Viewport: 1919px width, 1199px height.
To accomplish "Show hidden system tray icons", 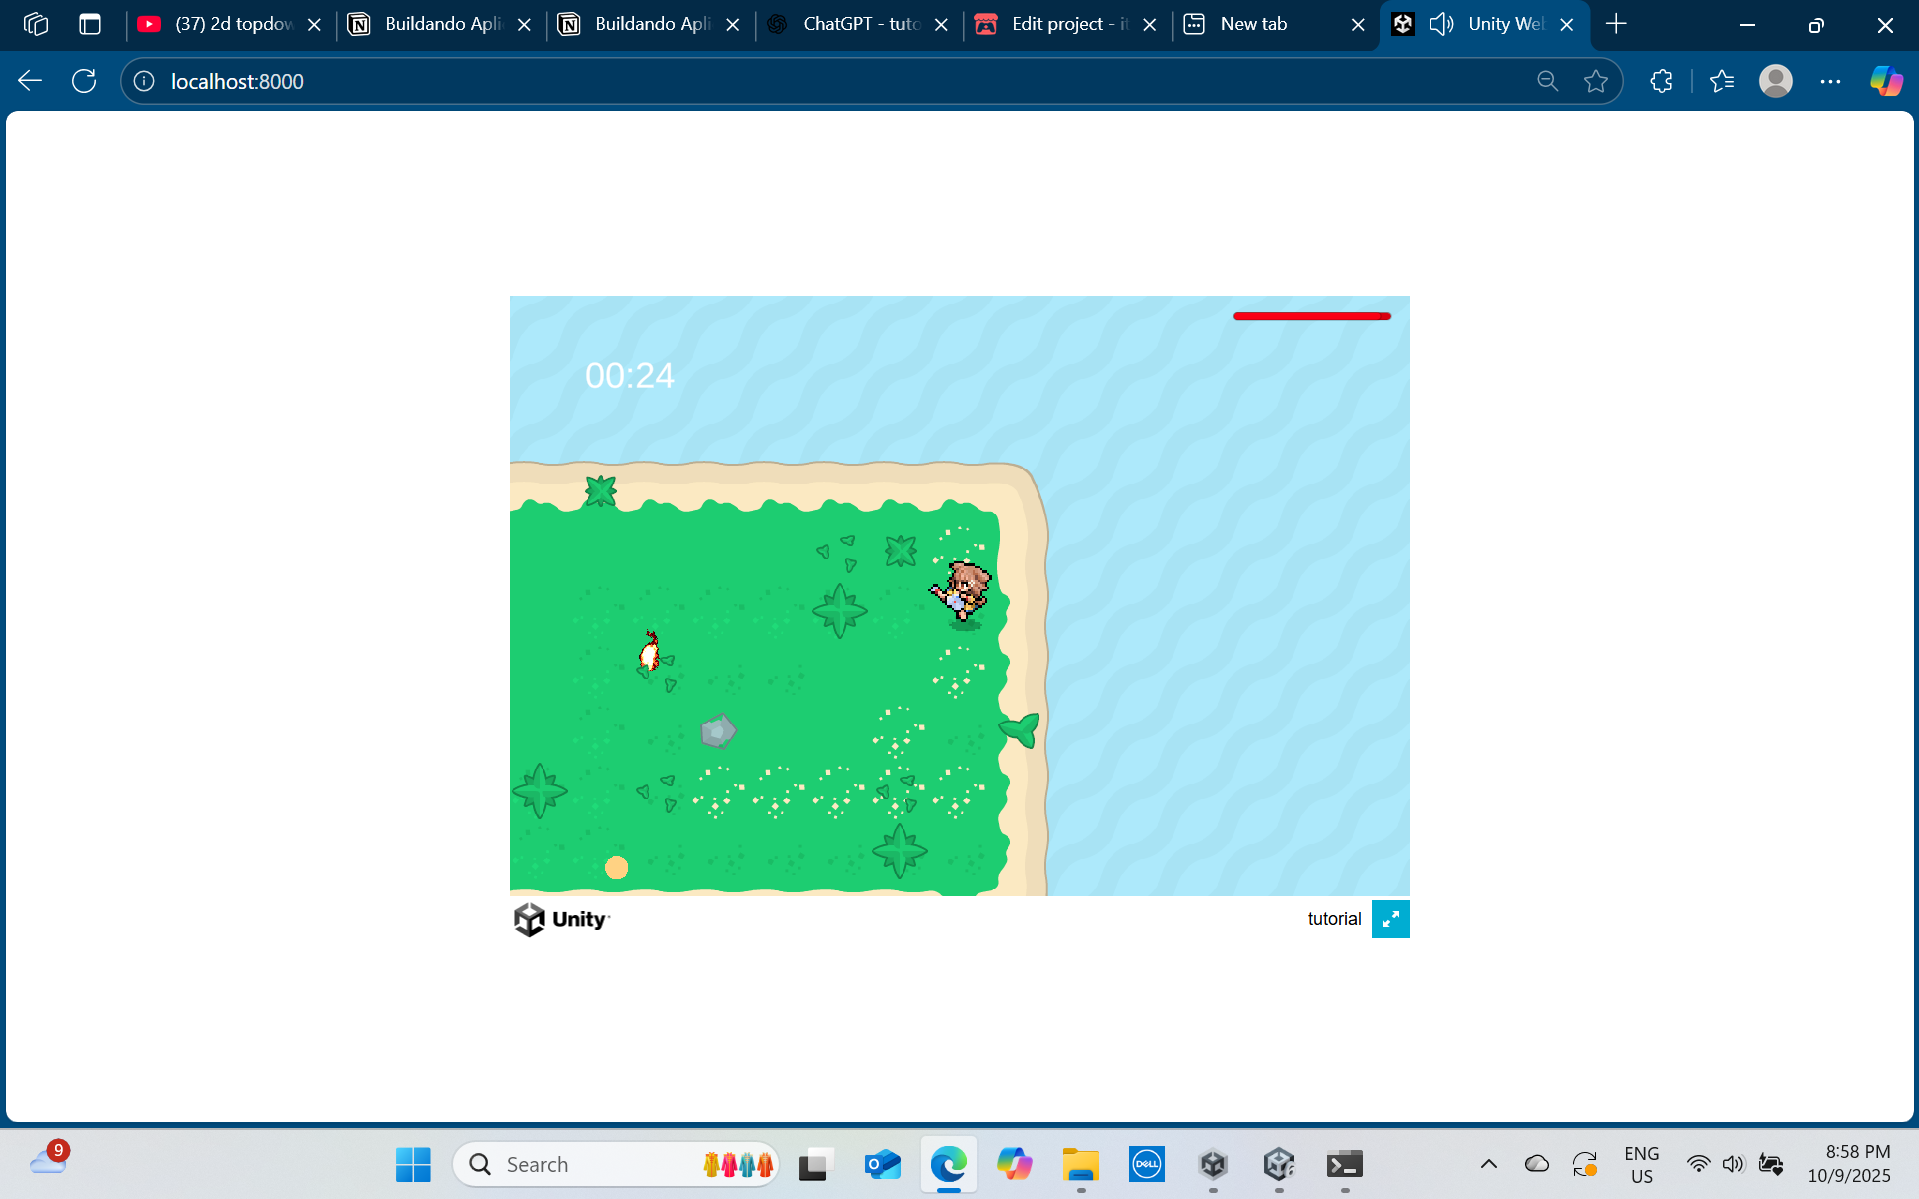I will [x=1488, y=1164].
